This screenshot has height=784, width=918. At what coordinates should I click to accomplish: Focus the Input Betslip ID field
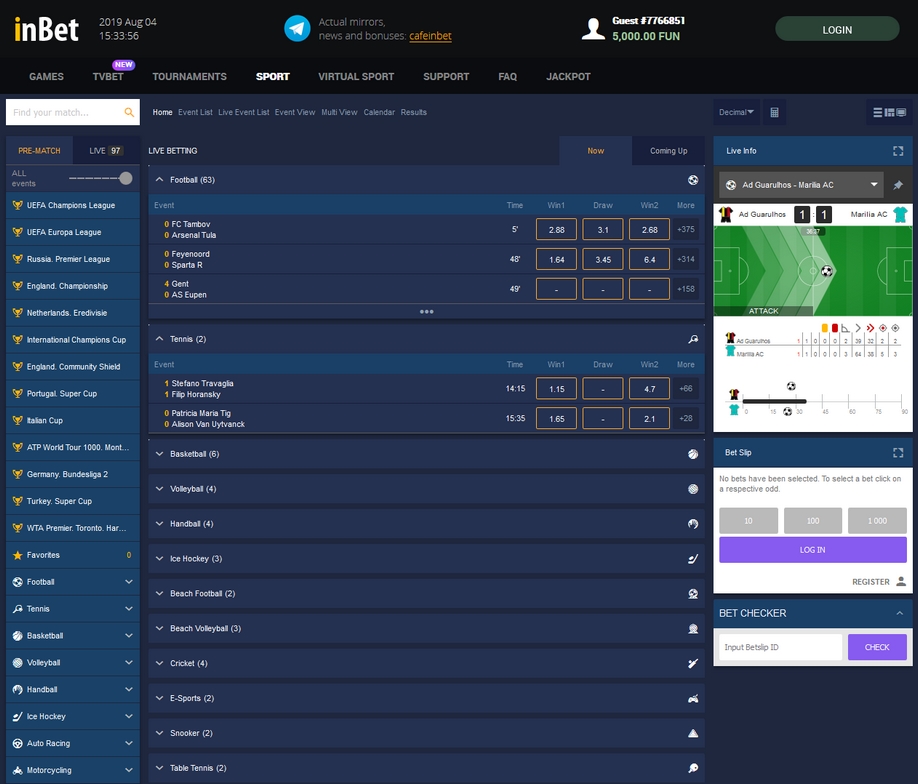tap(780, 647)
